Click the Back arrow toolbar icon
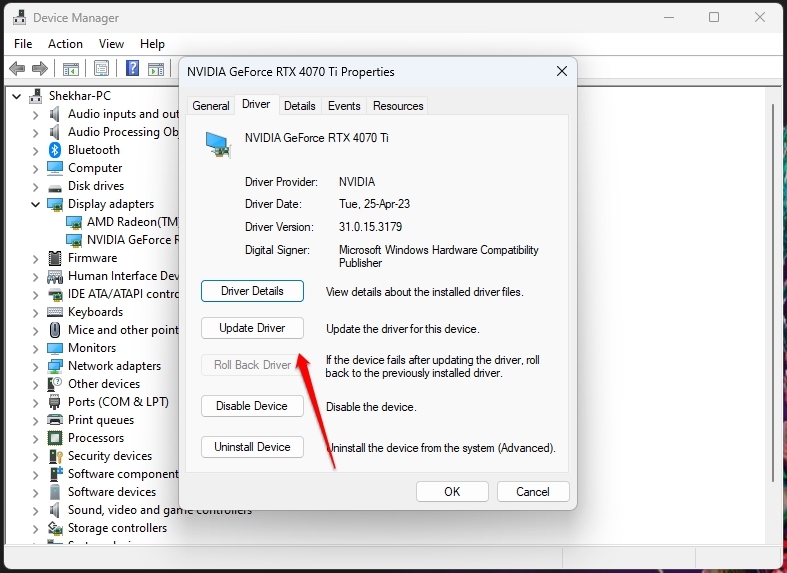 [x=17, y=68]
